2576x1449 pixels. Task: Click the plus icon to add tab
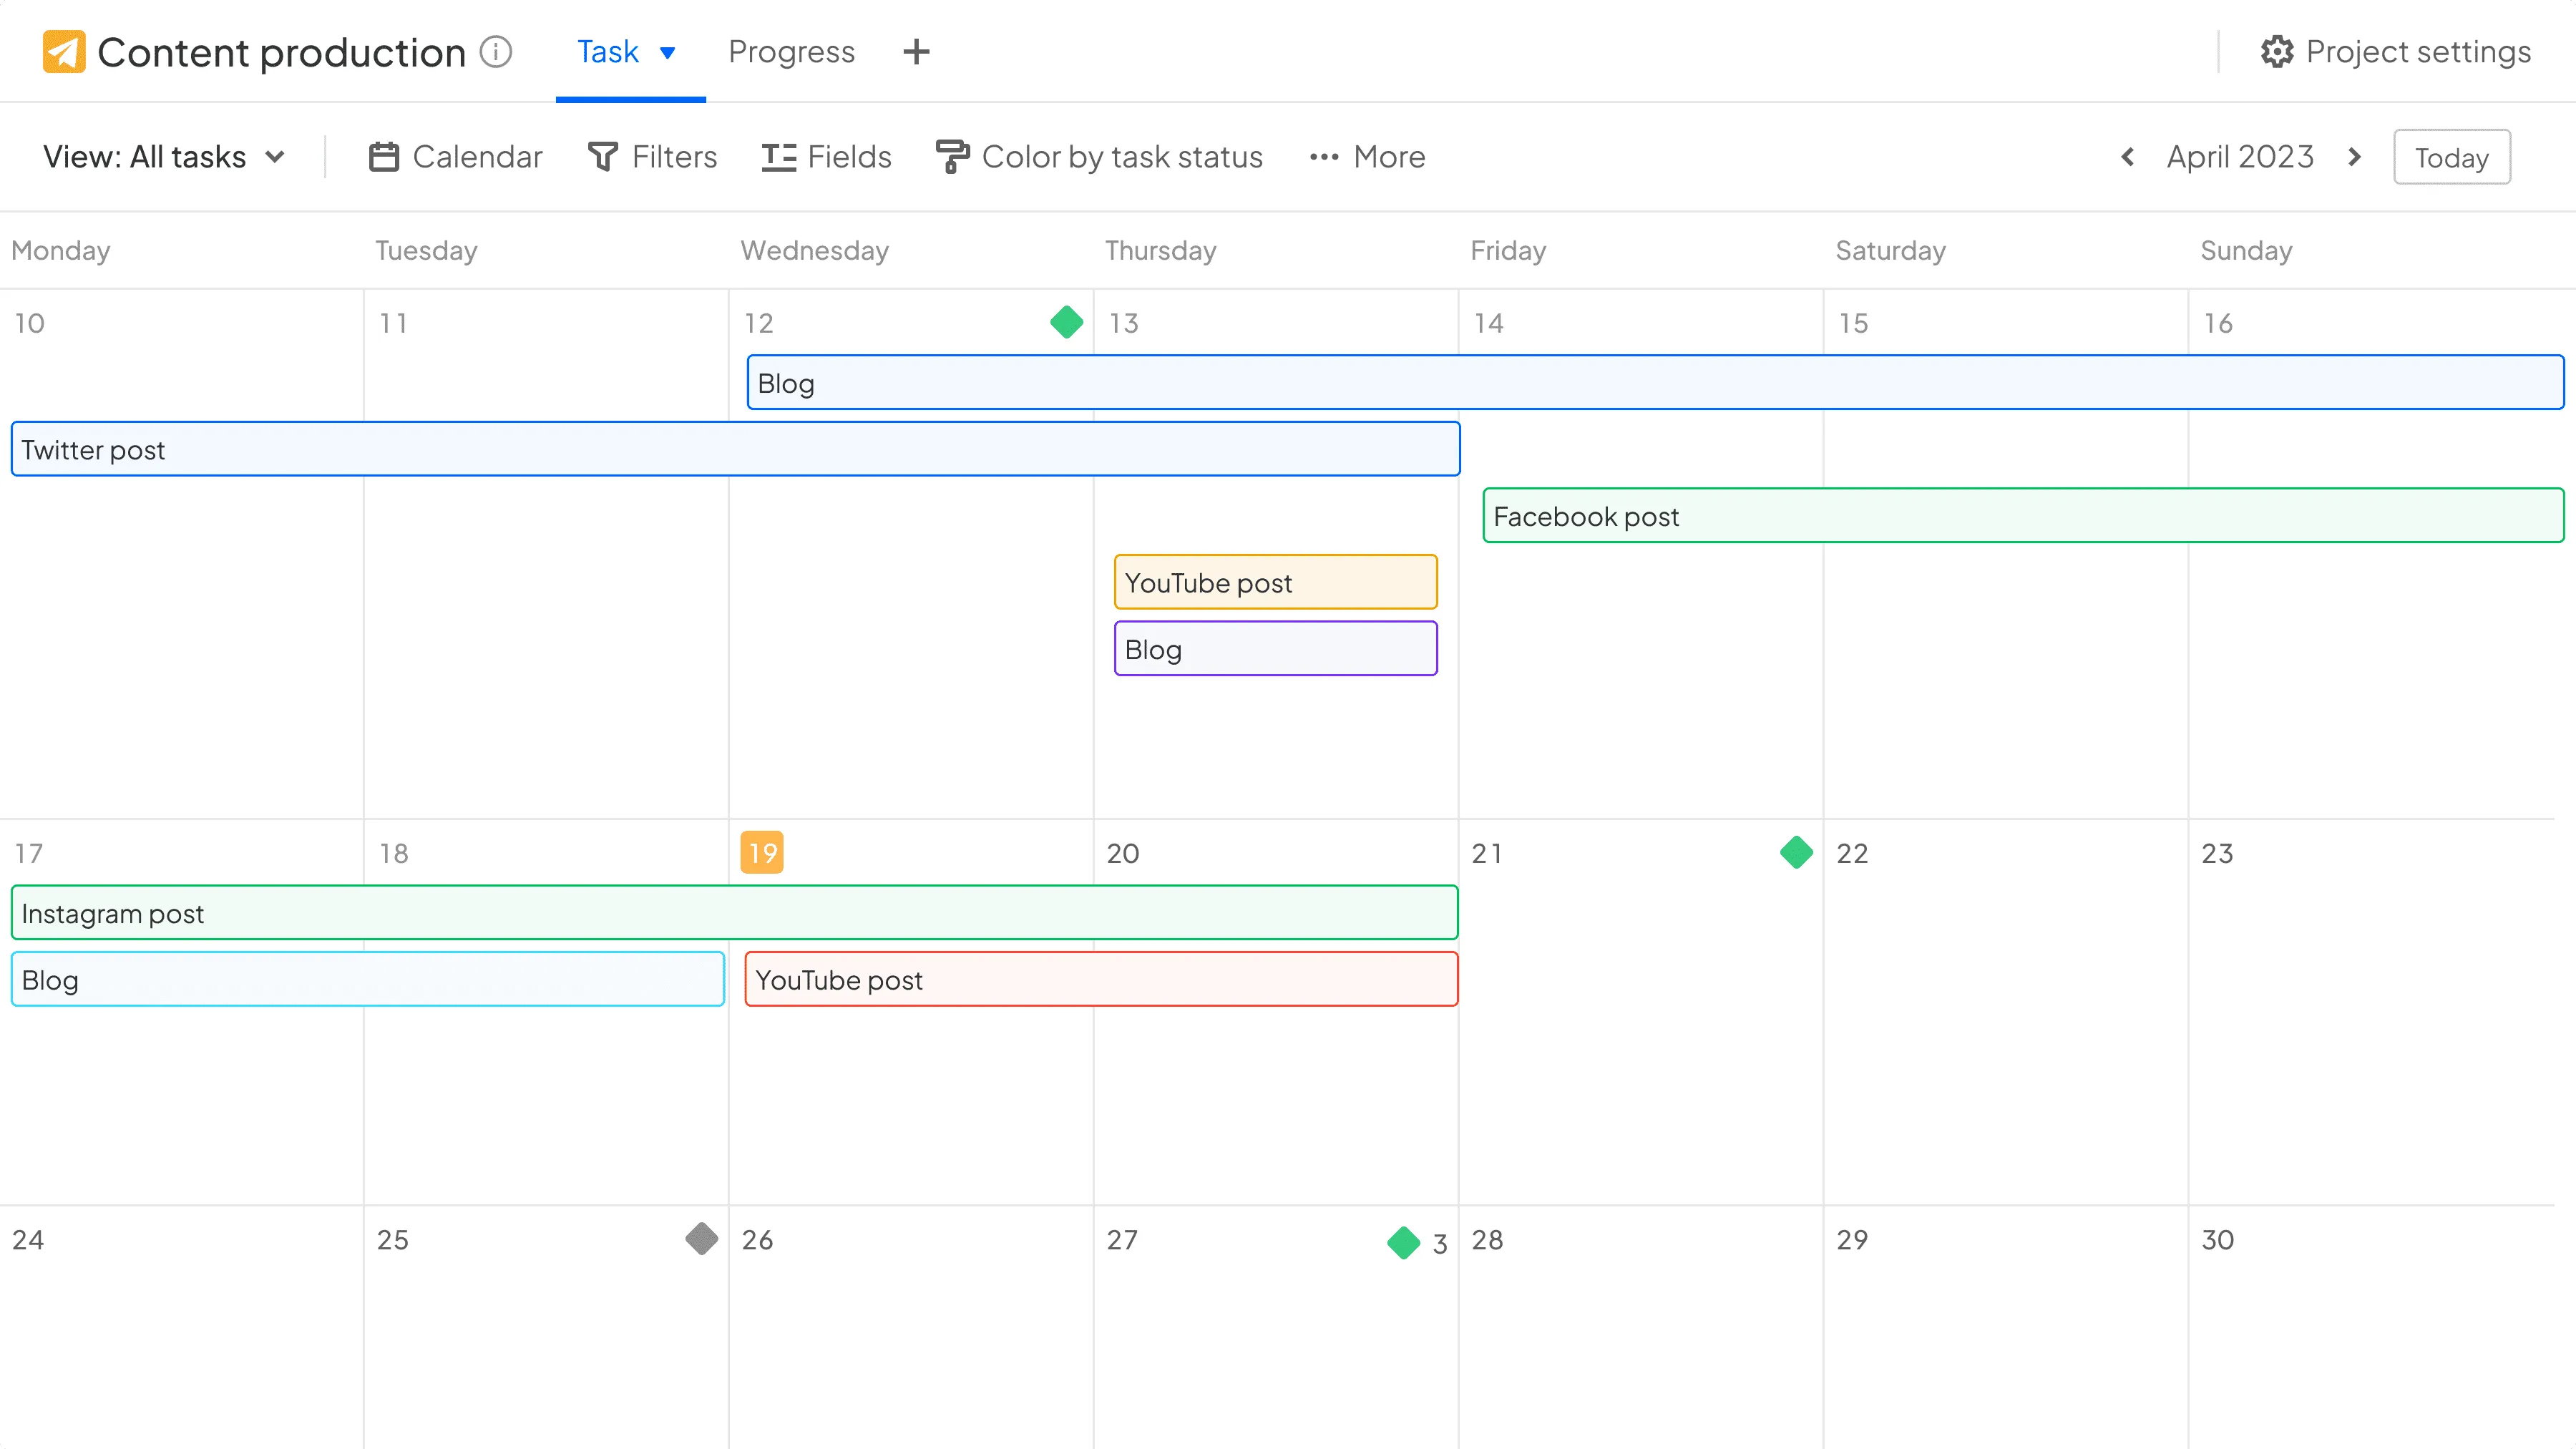coord(916,52)
